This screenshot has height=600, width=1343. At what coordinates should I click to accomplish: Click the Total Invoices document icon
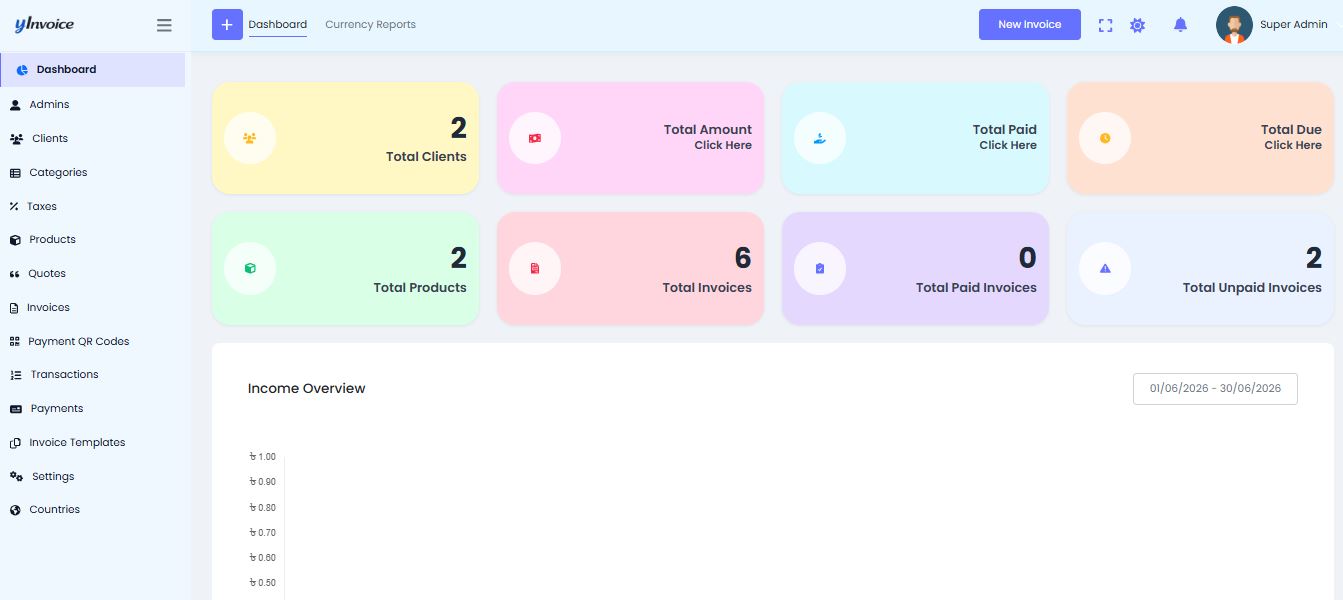coord(535,268)
